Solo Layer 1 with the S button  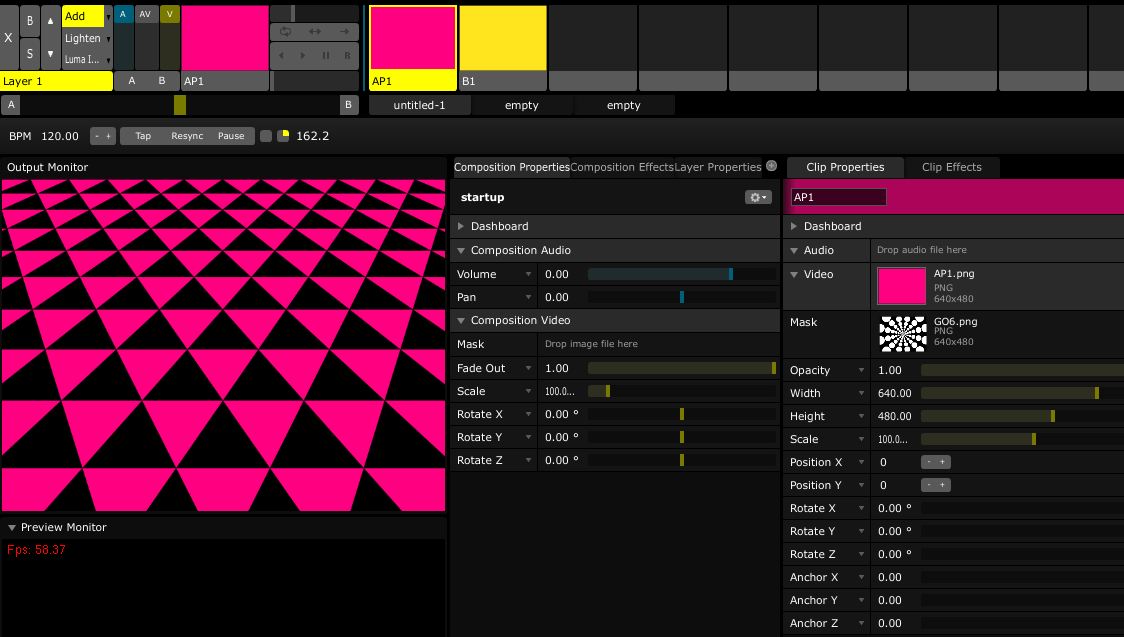29,54
